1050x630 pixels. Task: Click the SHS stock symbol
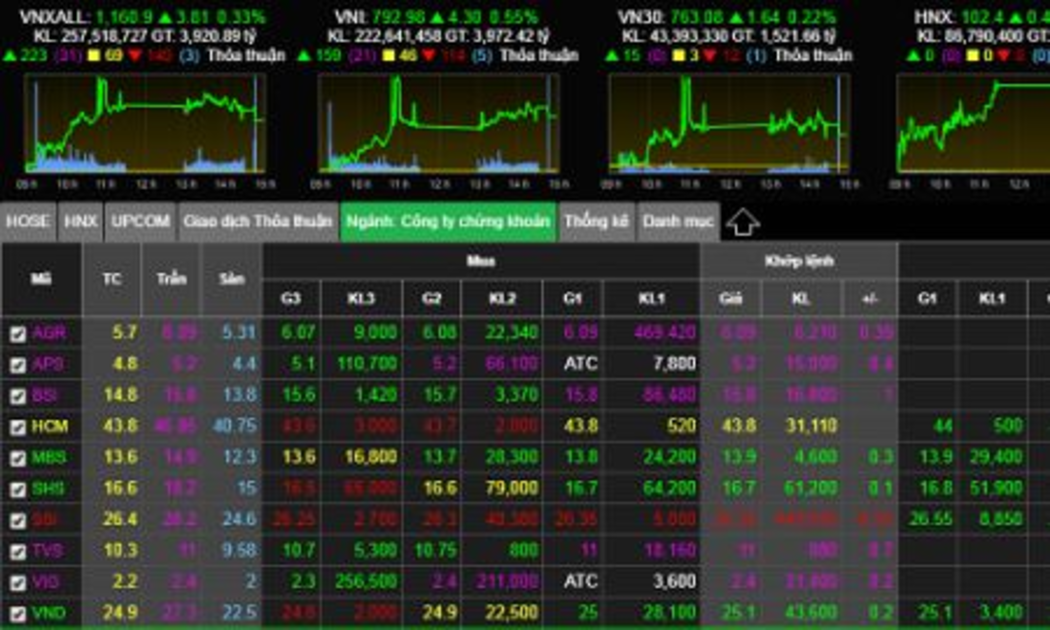48,489
